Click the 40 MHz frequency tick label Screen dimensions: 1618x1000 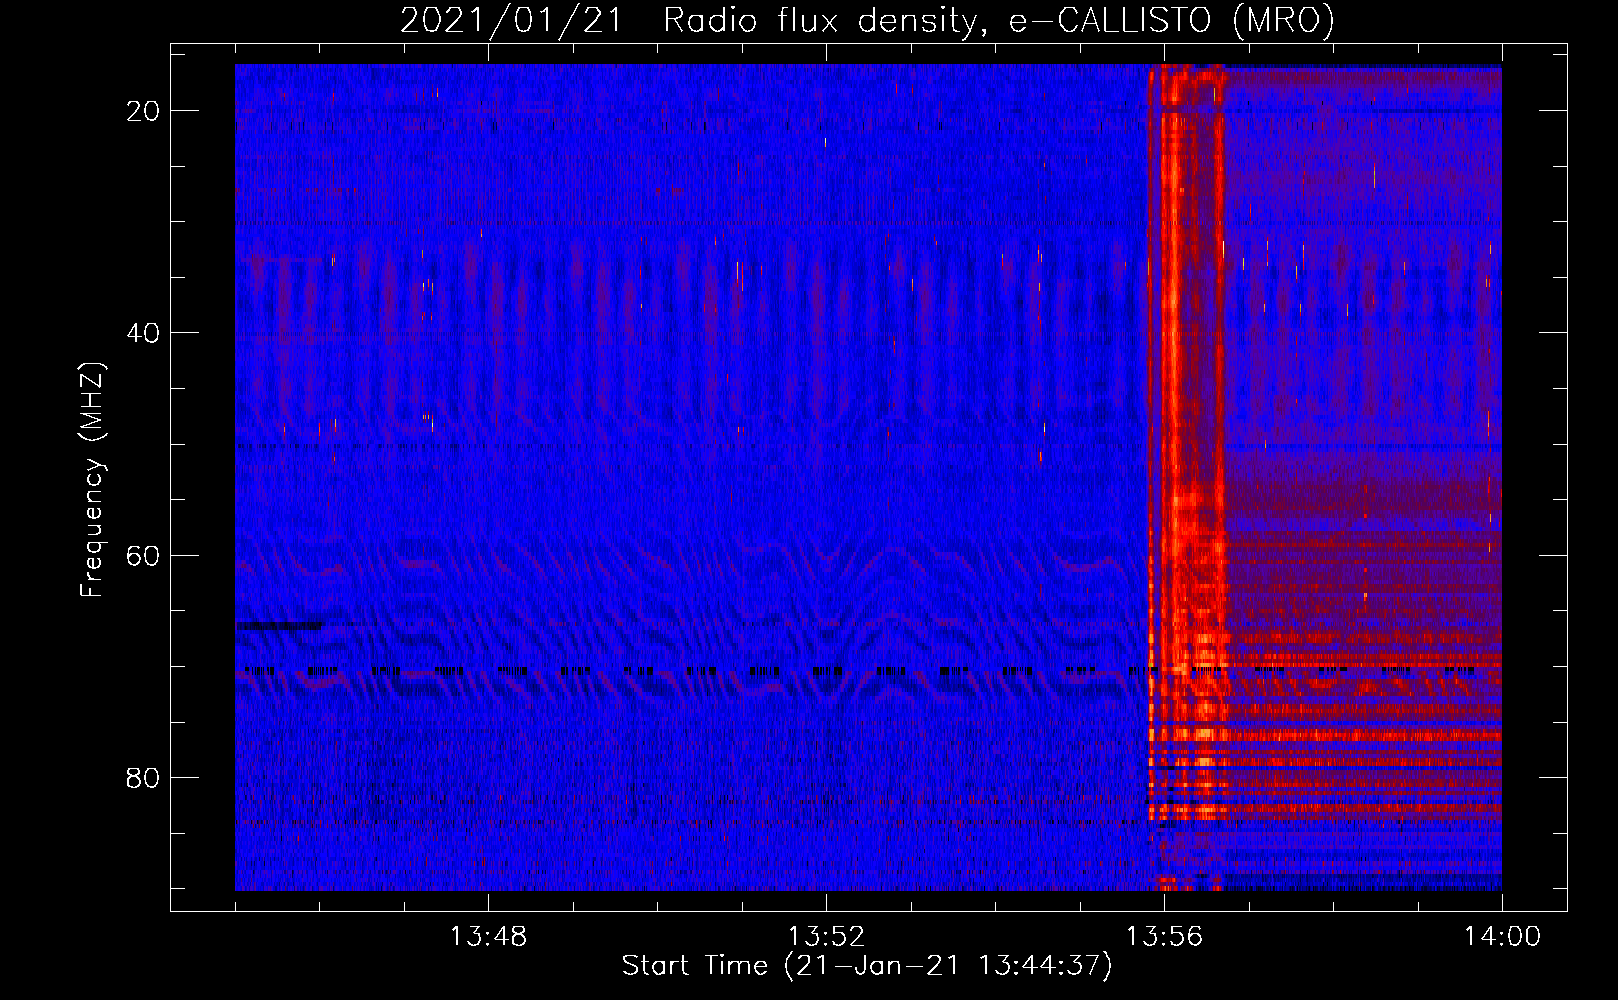pyautogui.click(x=144, y=333)
